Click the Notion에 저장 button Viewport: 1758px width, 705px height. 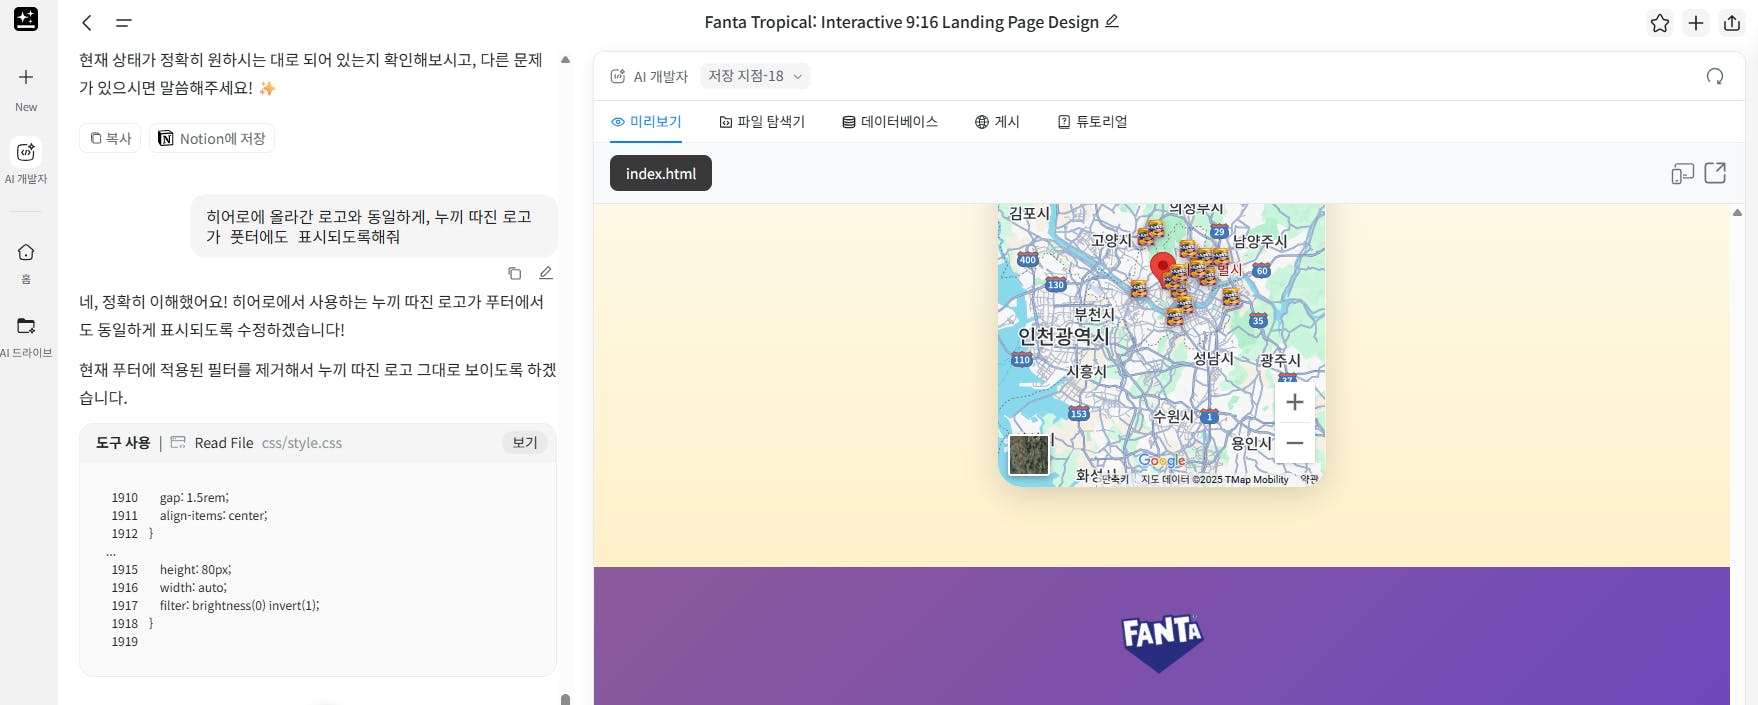pyautogui.click(x=212, y=138)
